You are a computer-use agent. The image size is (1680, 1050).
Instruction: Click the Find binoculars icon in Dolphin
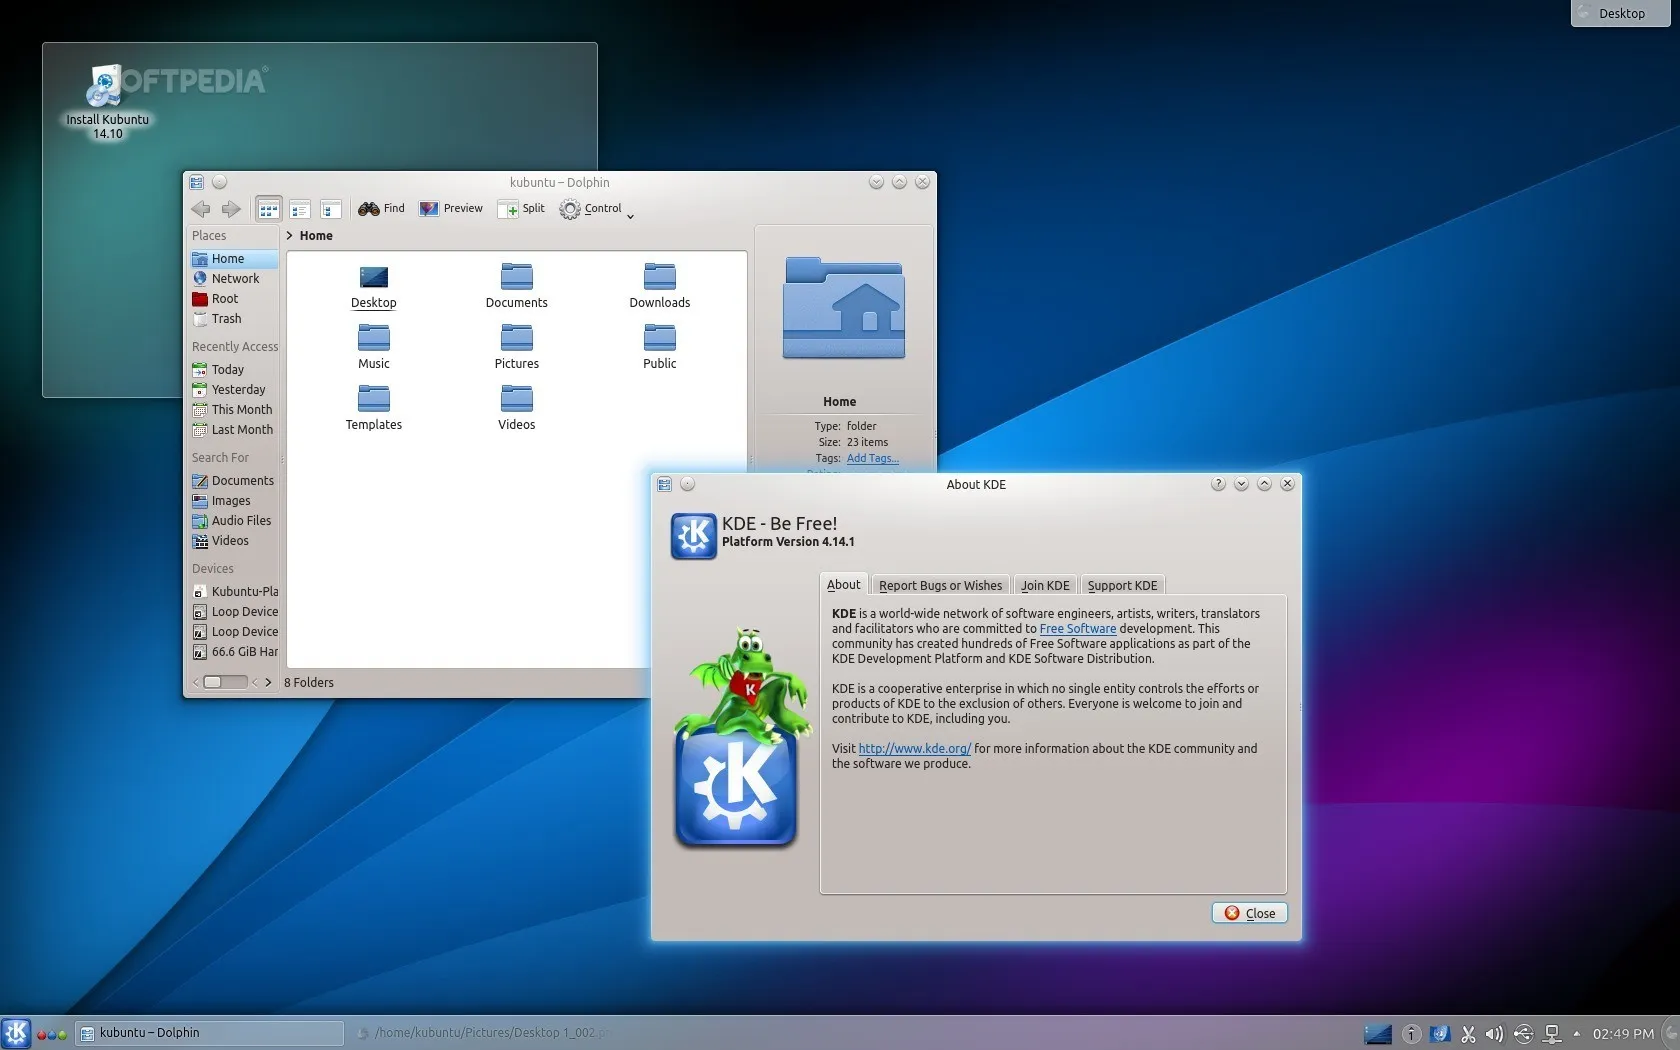pyautogui.click(x=369, y=209)
